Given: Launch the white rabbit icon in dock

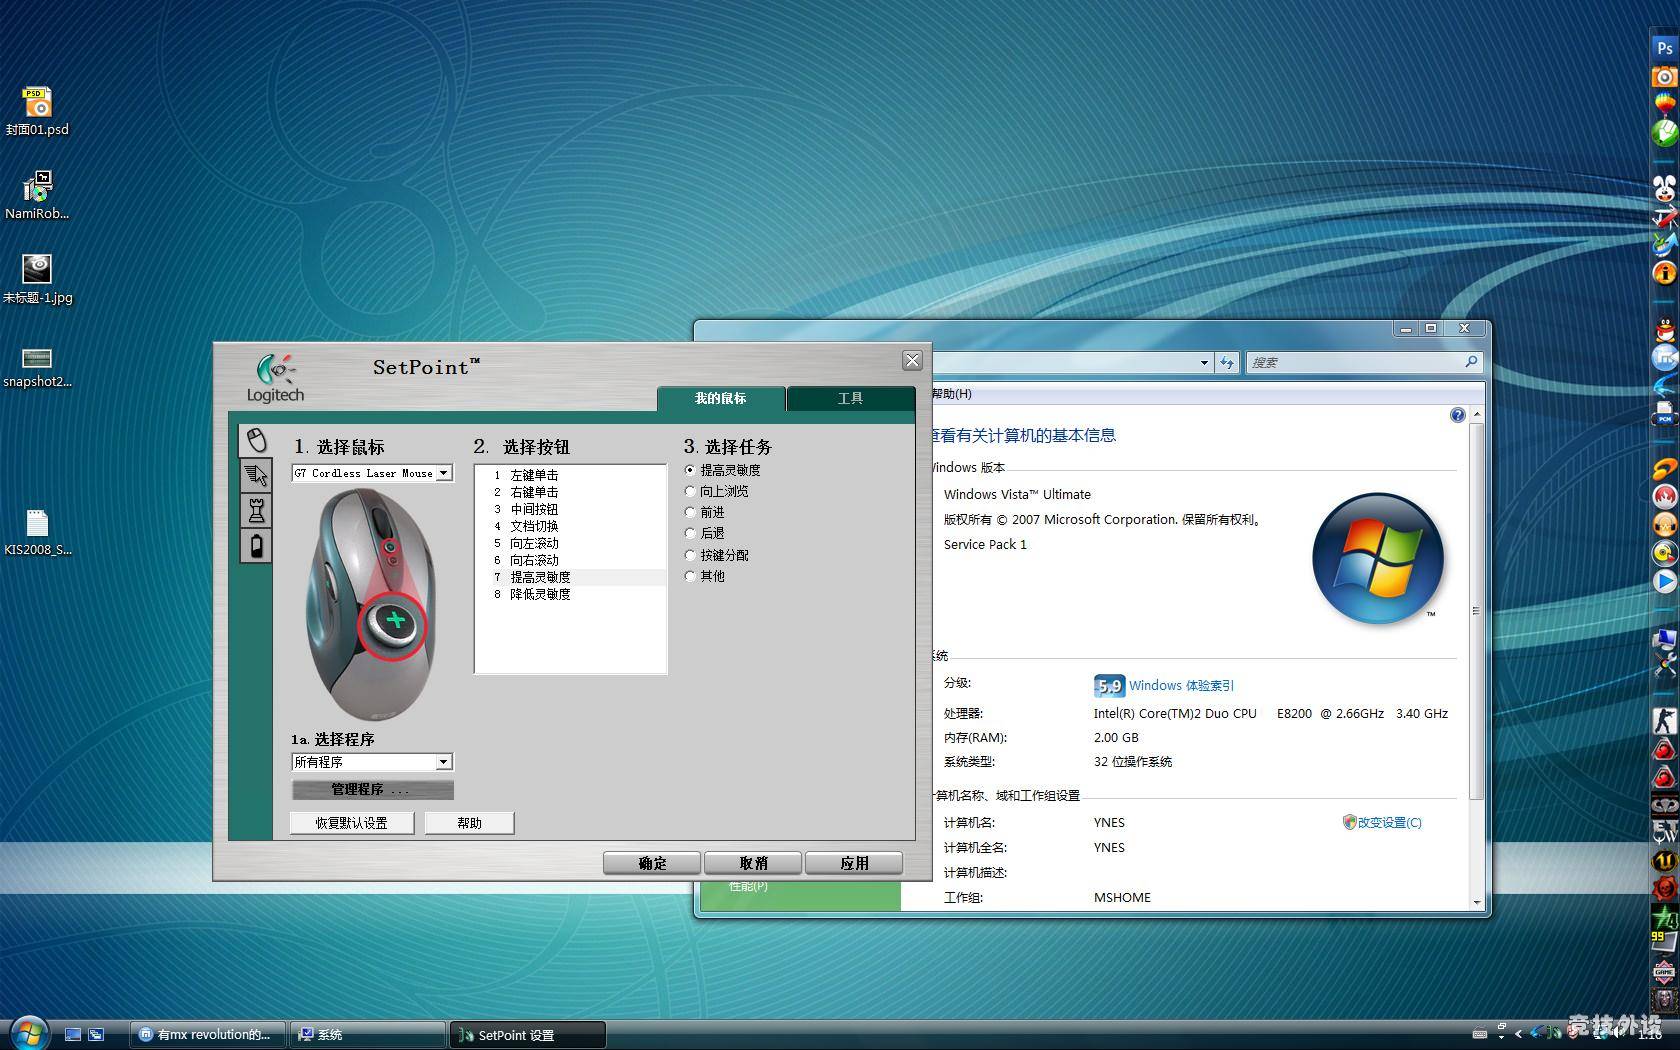Looking at the screenshot, I should (1664, 188).
